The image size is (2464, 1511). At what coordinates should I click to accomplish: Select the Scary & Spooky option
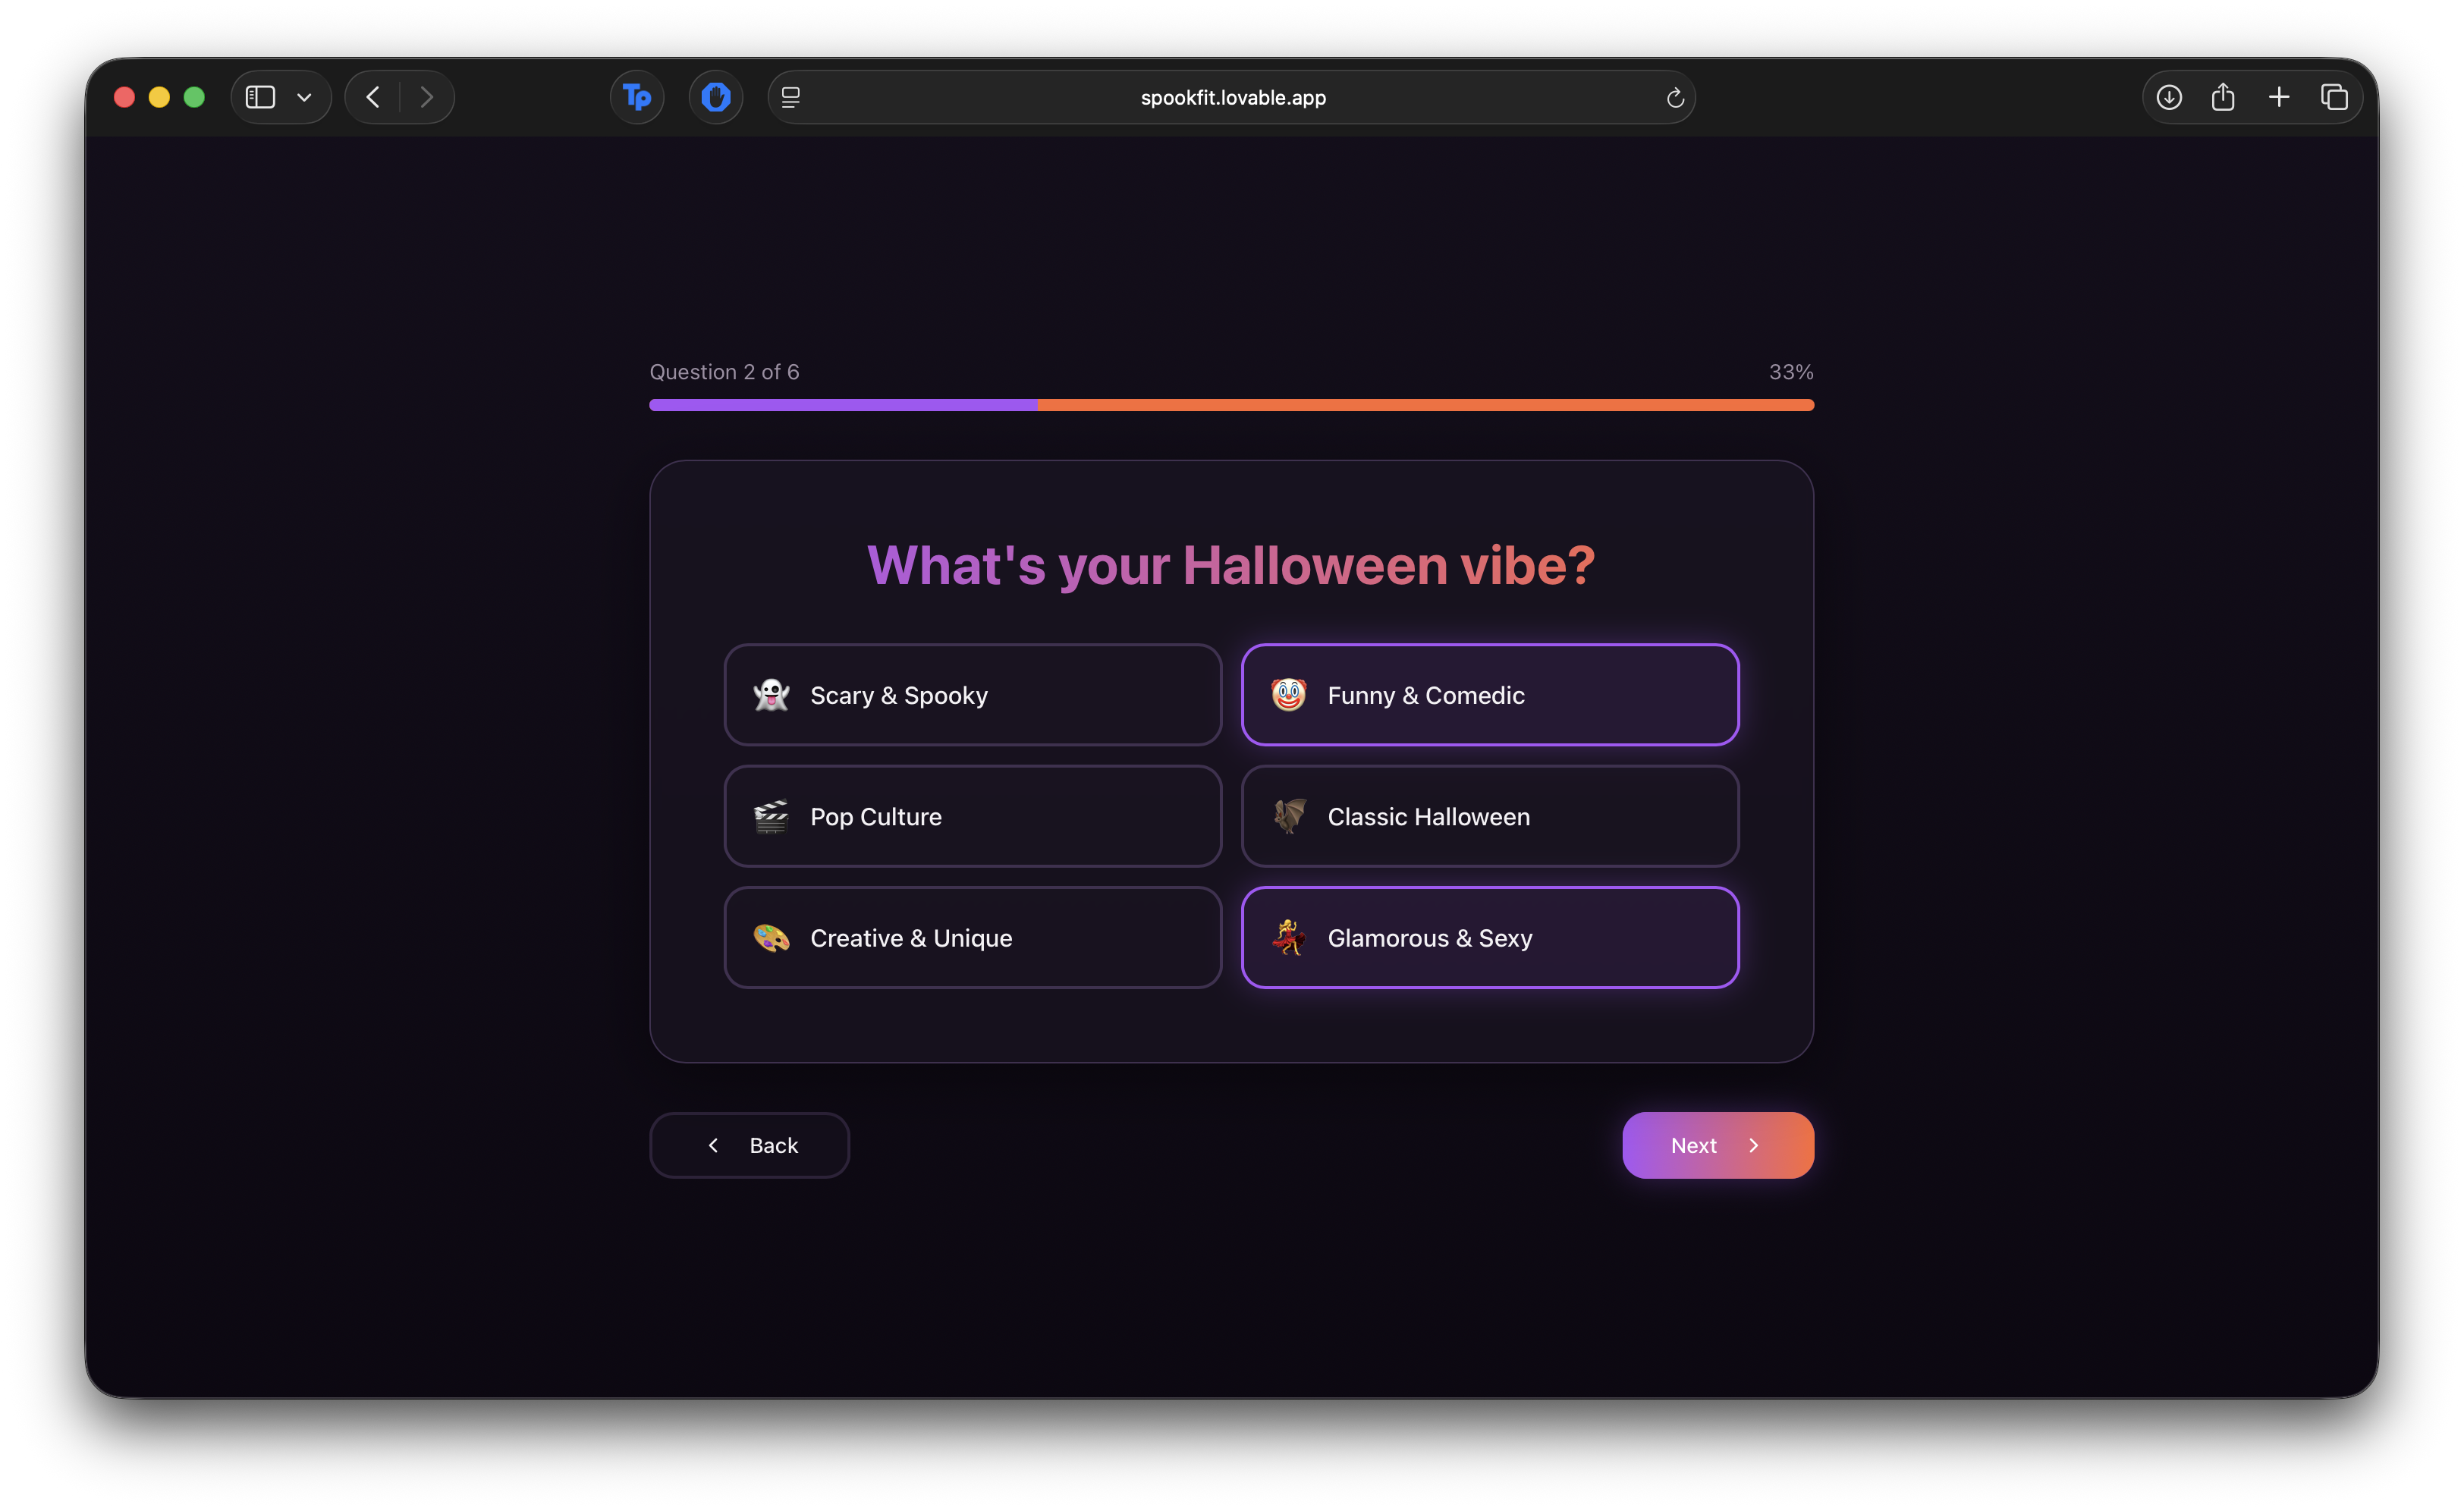(972, 695)
